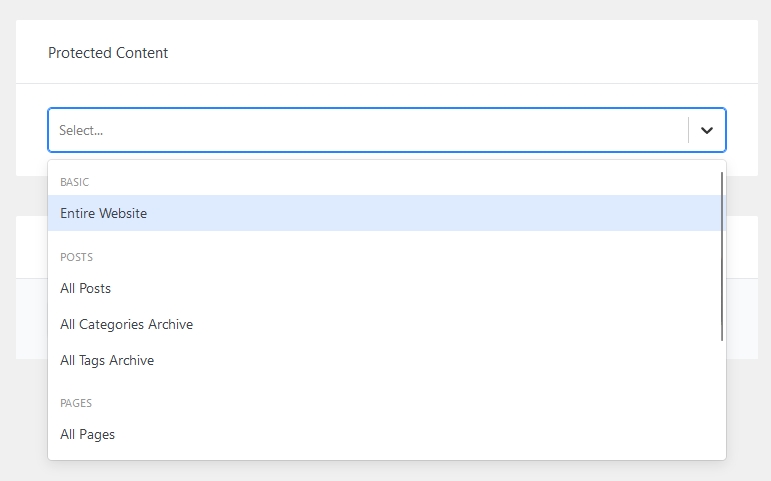Click the POSTS group label
The height and width of the screenshot is (481, 771).
tap(76, 257)
